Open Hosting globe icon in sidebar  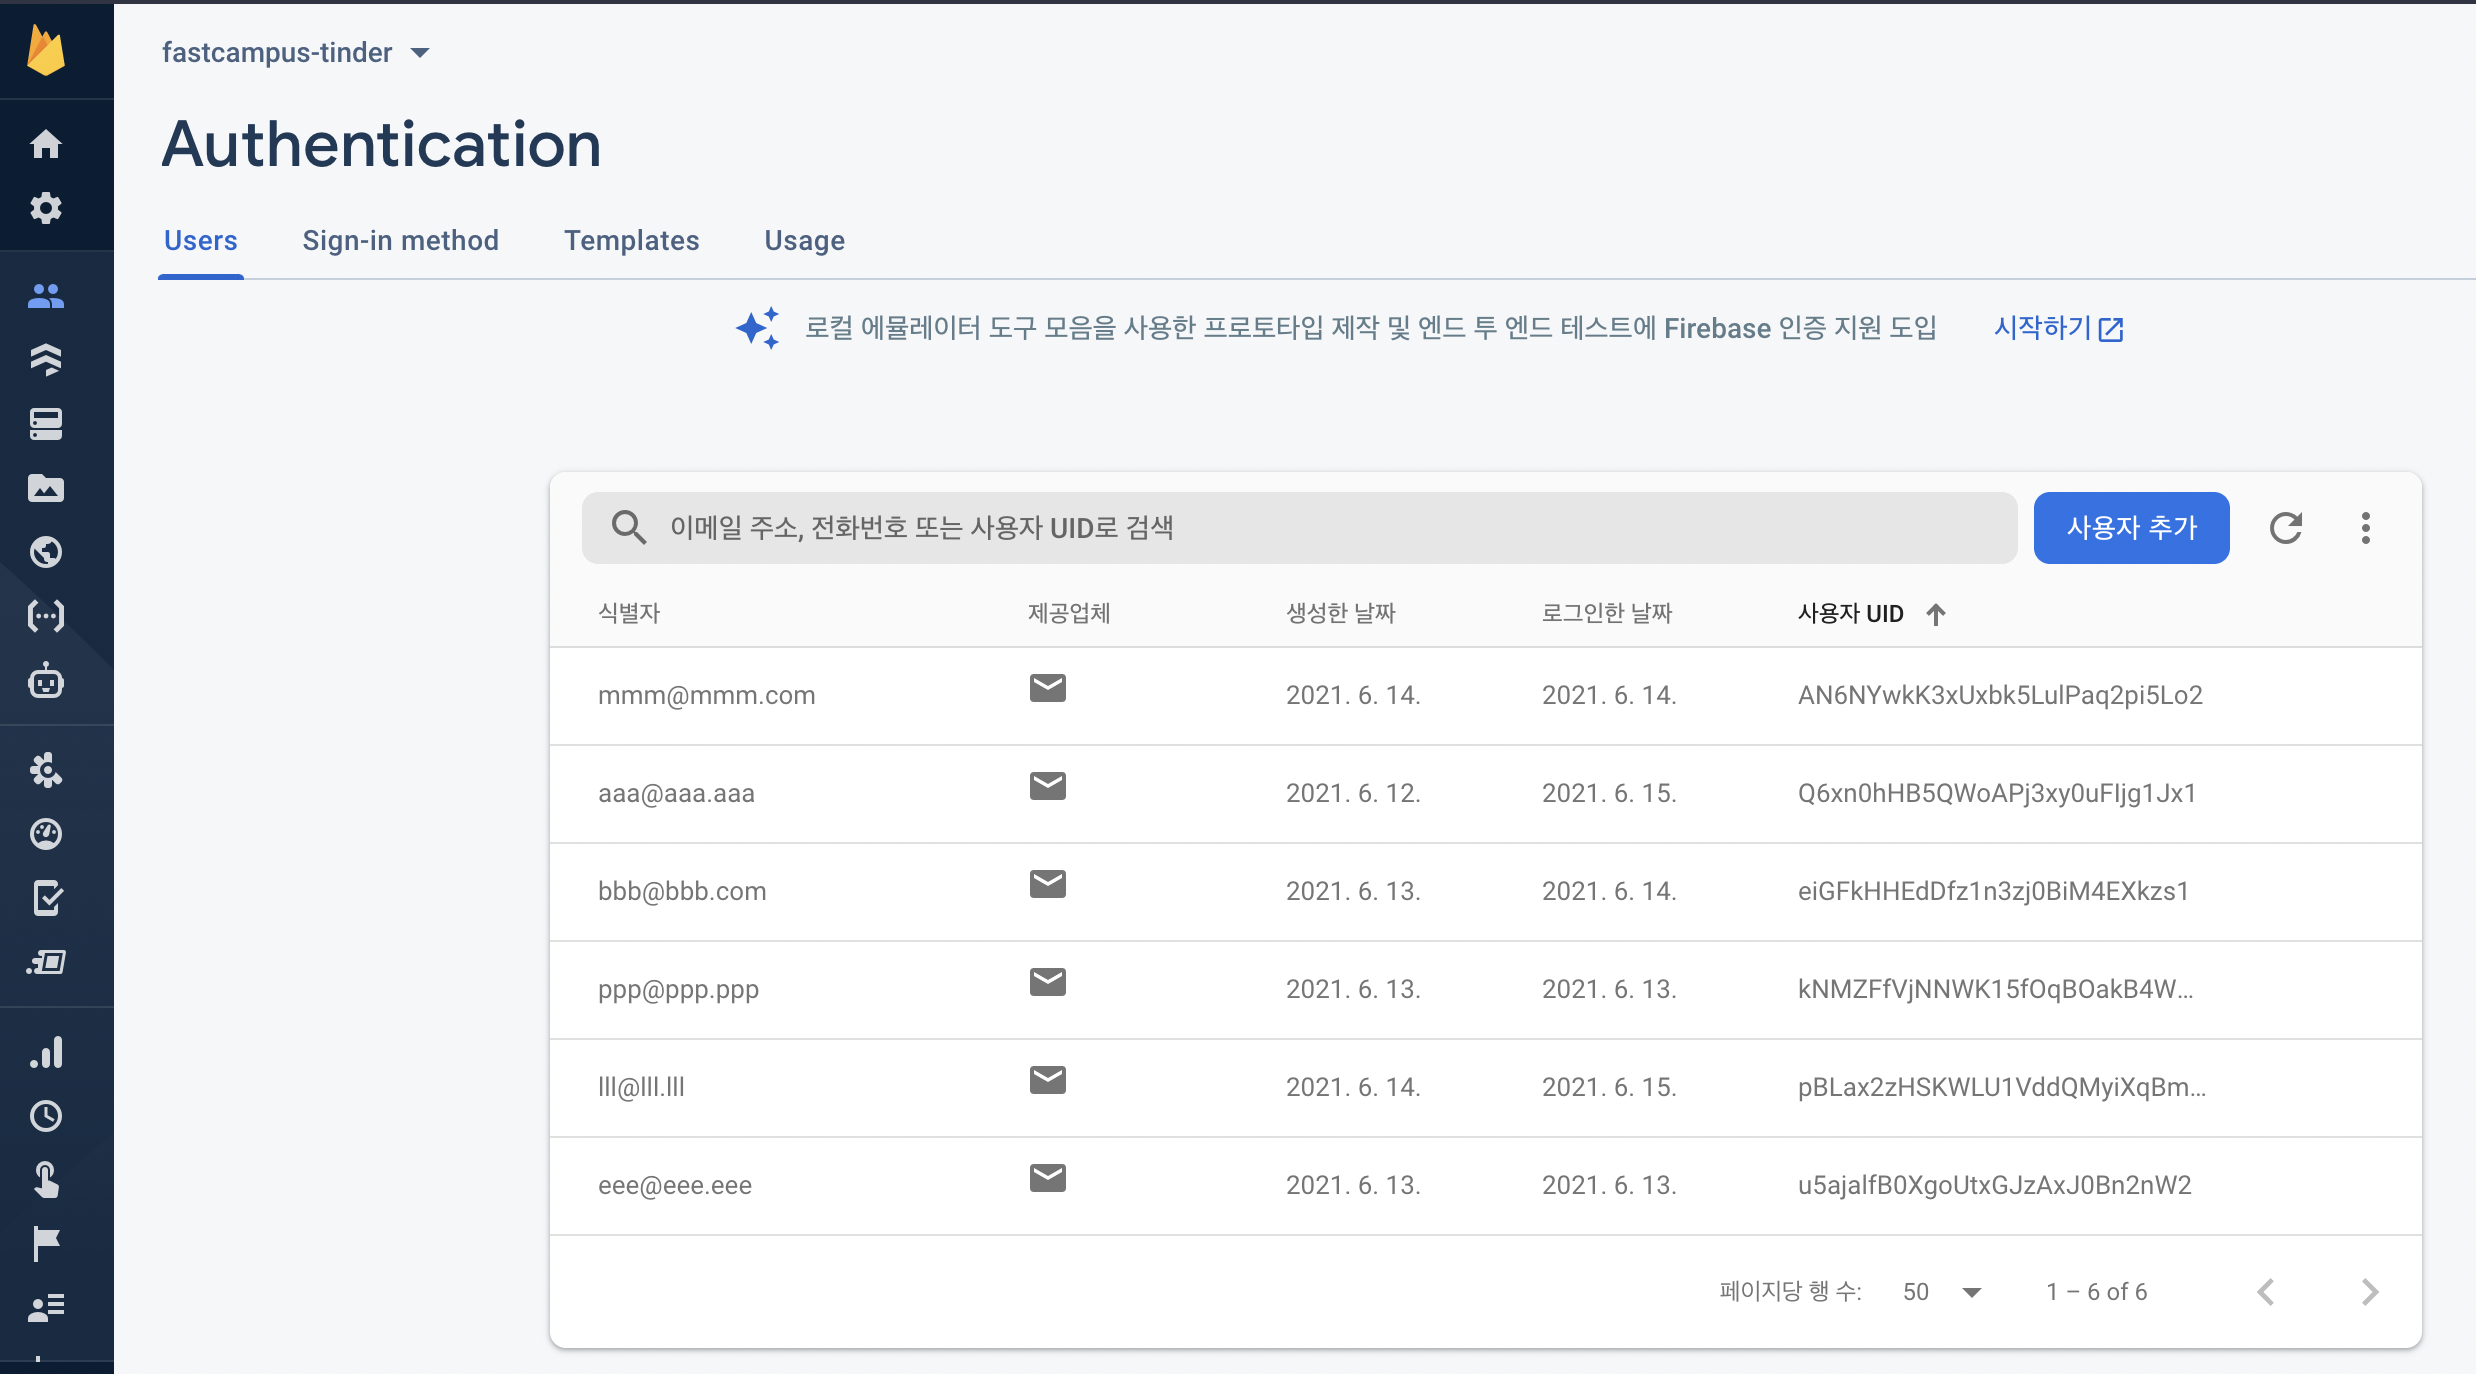click(46, 552)
